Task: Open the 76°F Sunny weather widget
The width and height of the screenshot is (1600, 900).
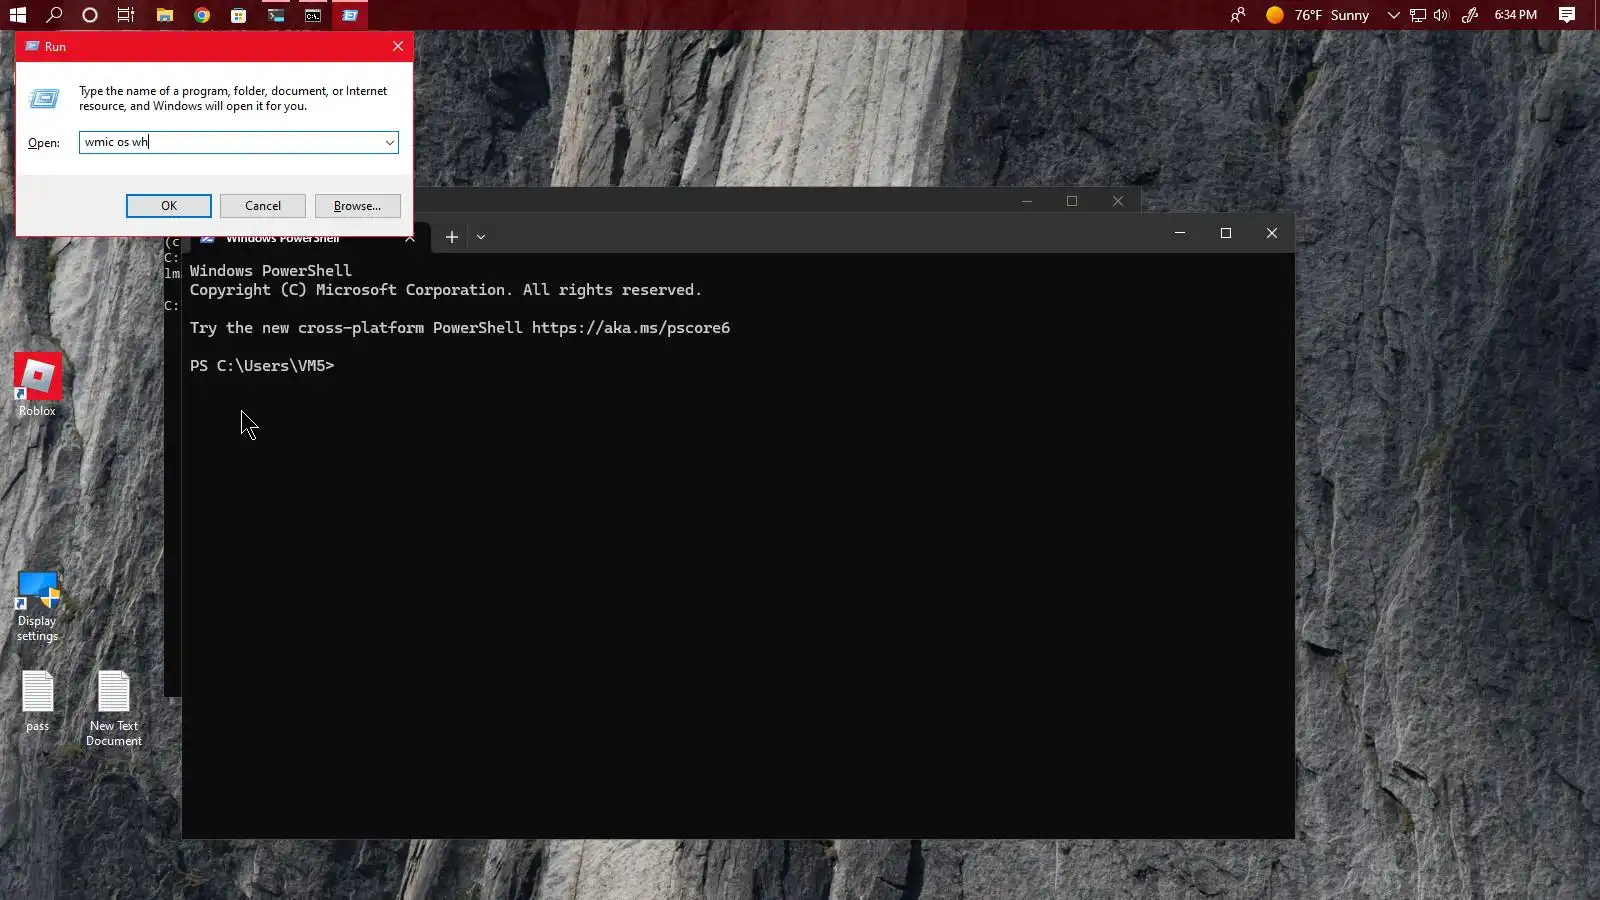Action: pos(1317,15)
